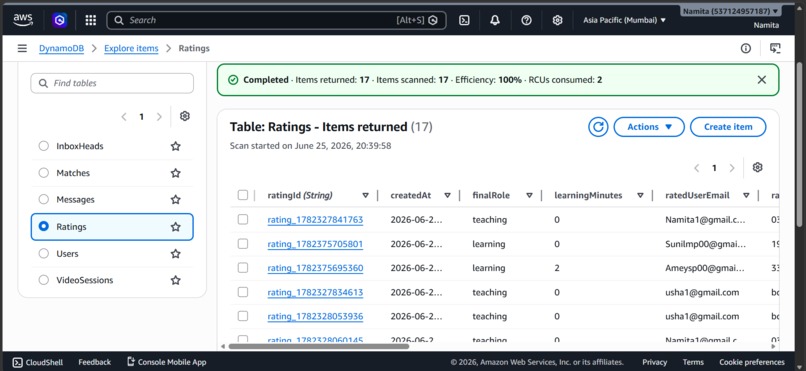Viewport: 806px width, 371px height.
Task: Go to next page of items table
Action: (732, 168)
